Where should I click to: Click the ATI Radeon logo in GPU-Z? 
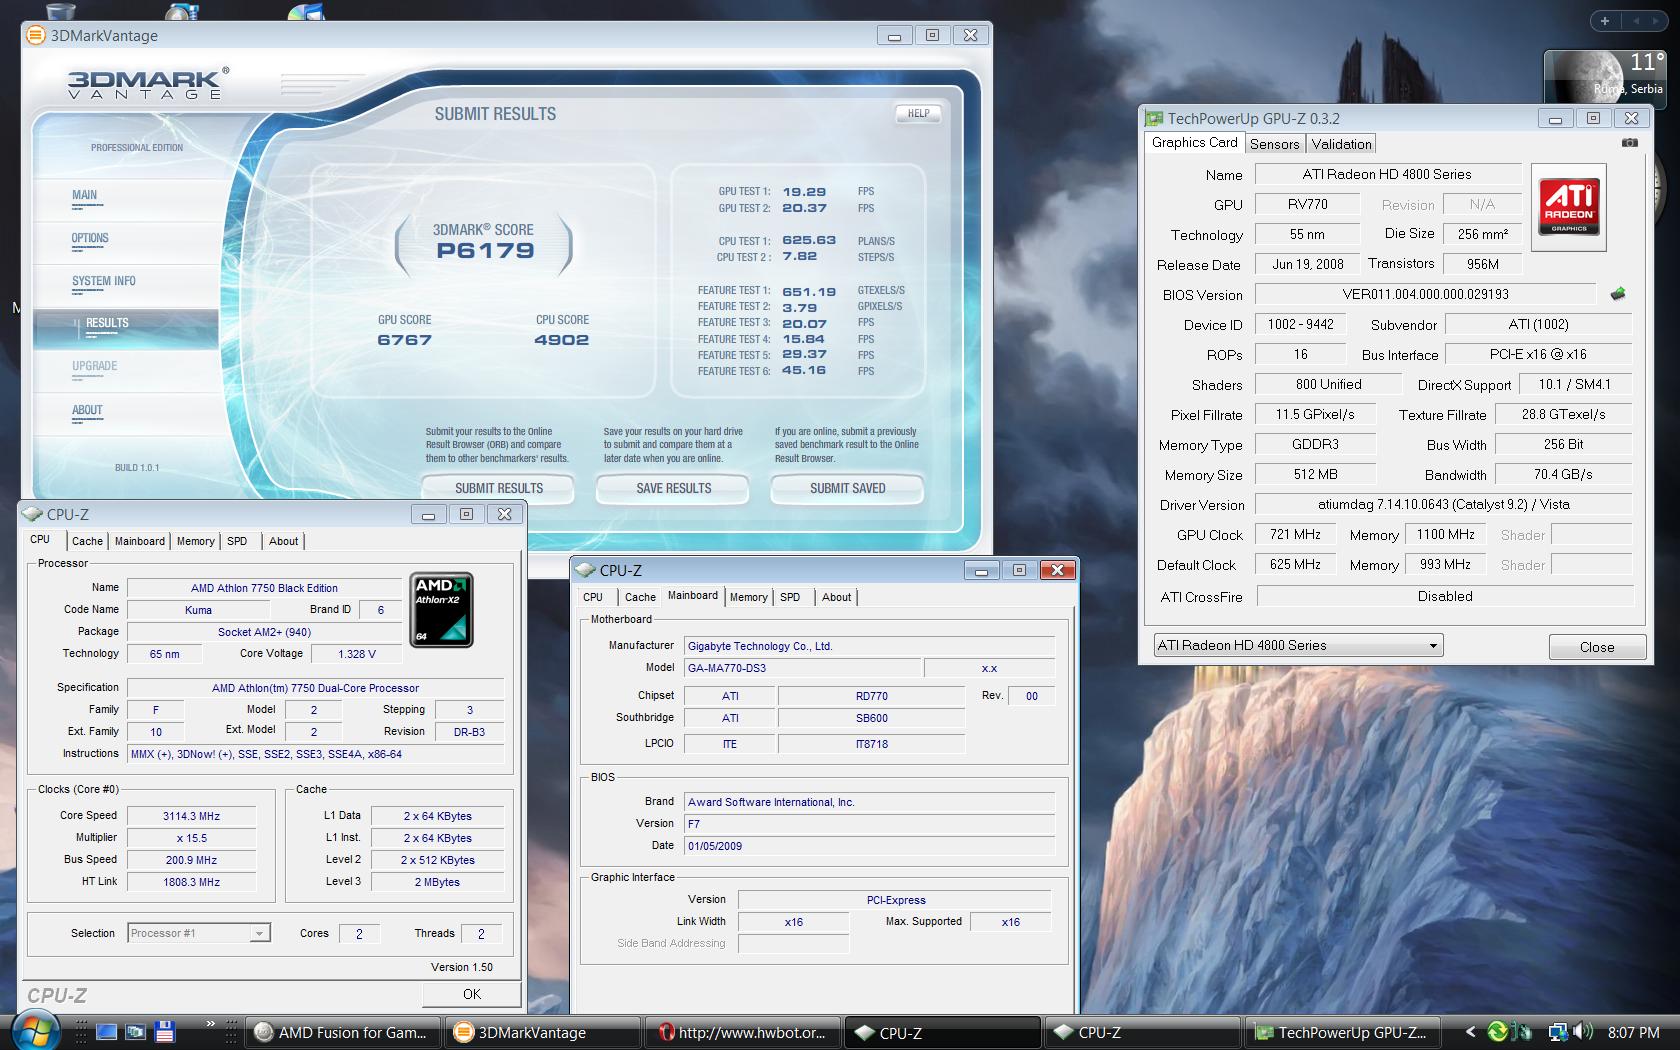pyautogui.click(x=1569, y=208)
